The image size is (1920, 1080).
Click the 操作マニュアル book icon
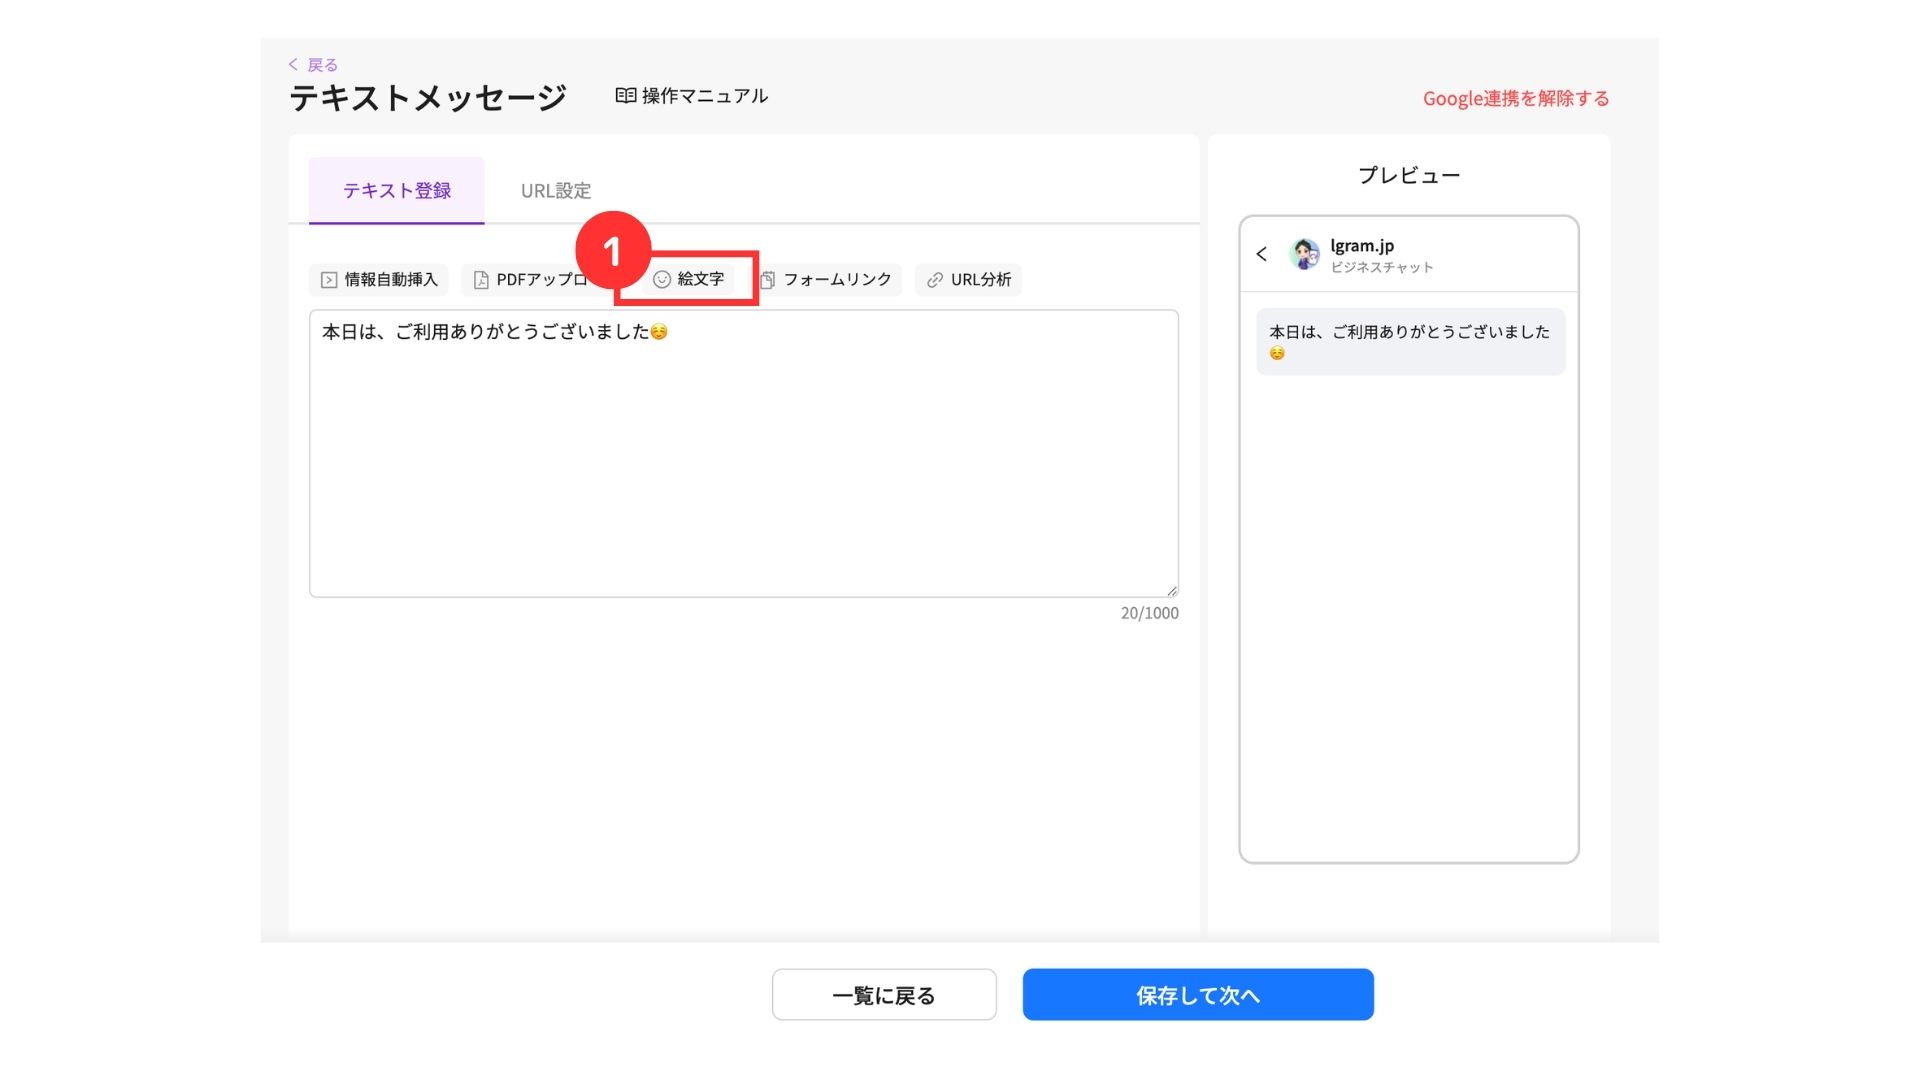(626, 96)
